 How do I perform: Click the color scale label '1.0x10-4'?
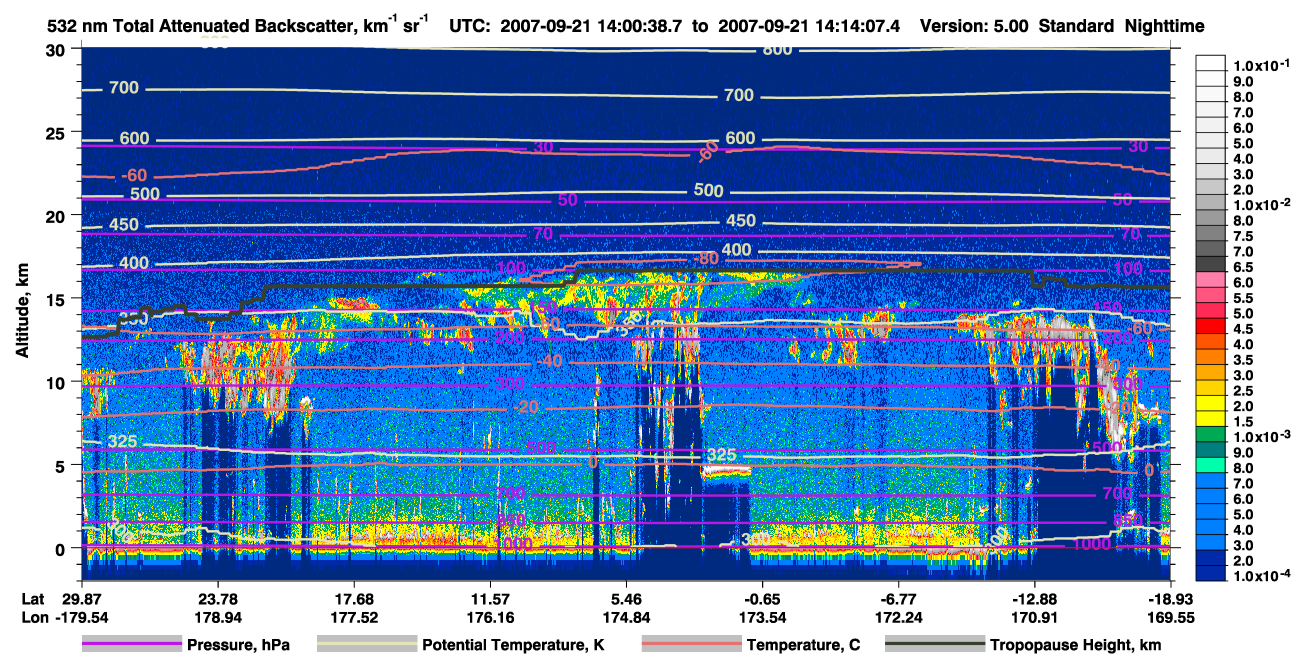1263,576
